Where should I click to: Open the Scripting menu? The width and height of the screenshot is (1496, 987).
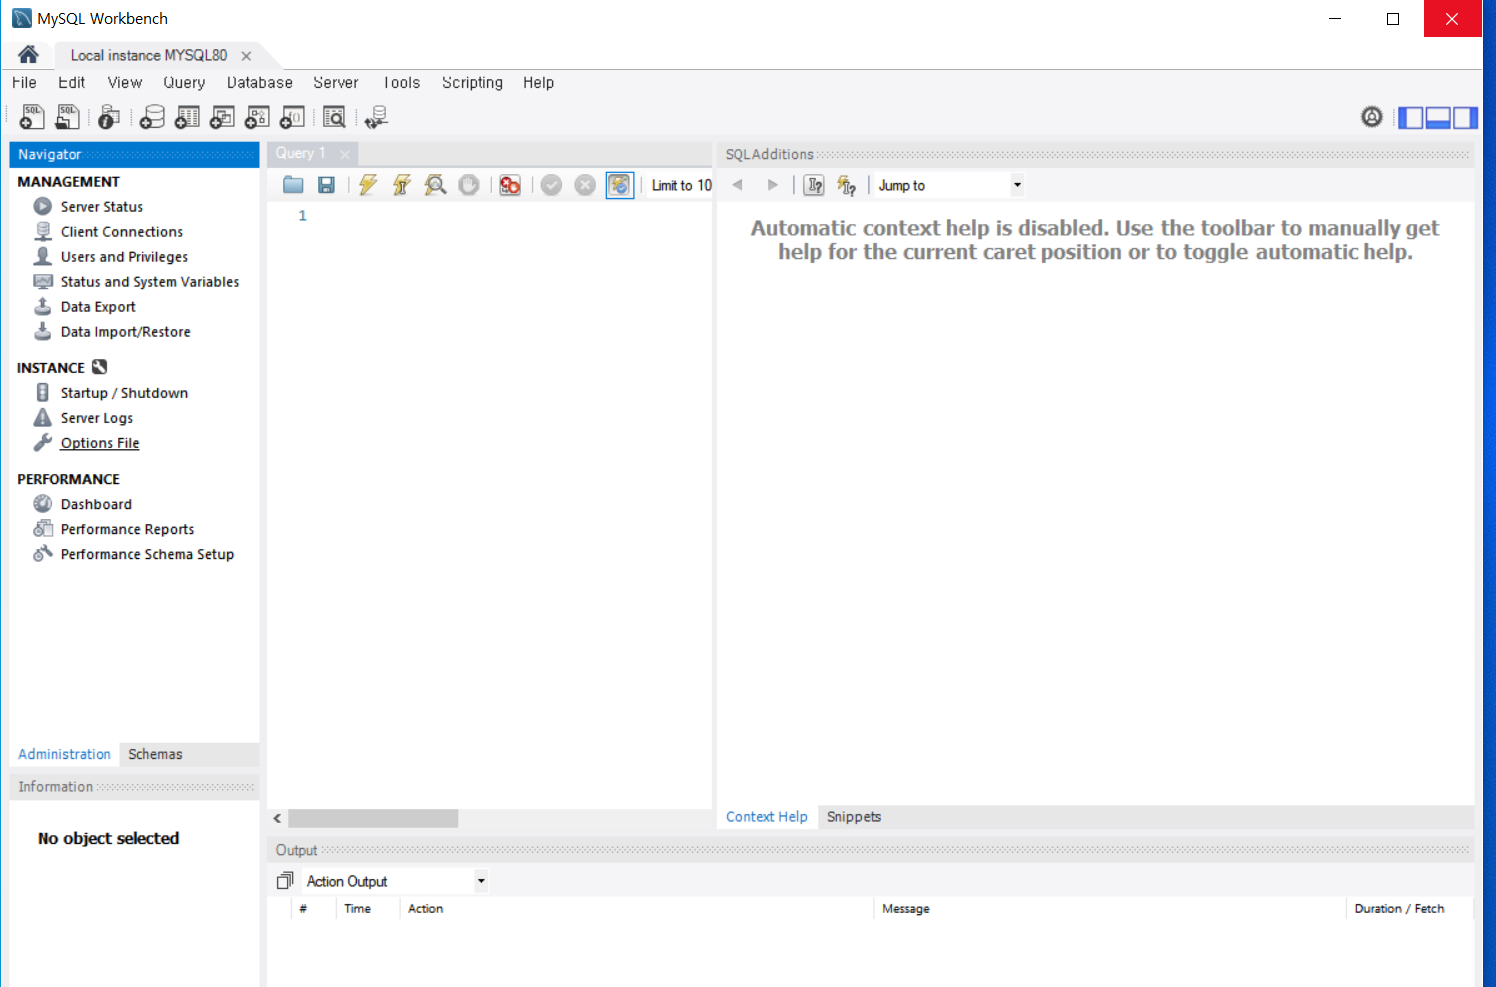pyautogui.click(x=472, y=83)
